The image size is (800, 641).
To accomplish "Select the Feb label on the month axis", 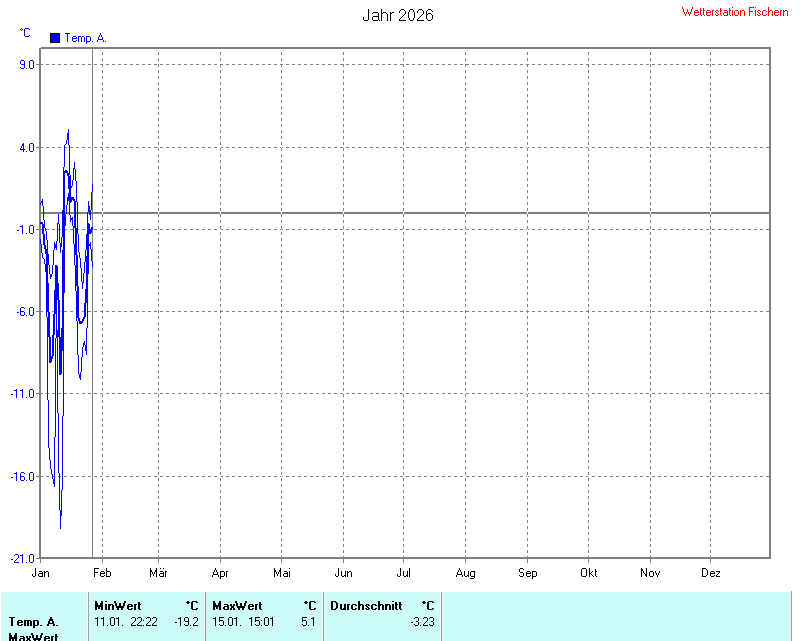I will tap(102, 573).
